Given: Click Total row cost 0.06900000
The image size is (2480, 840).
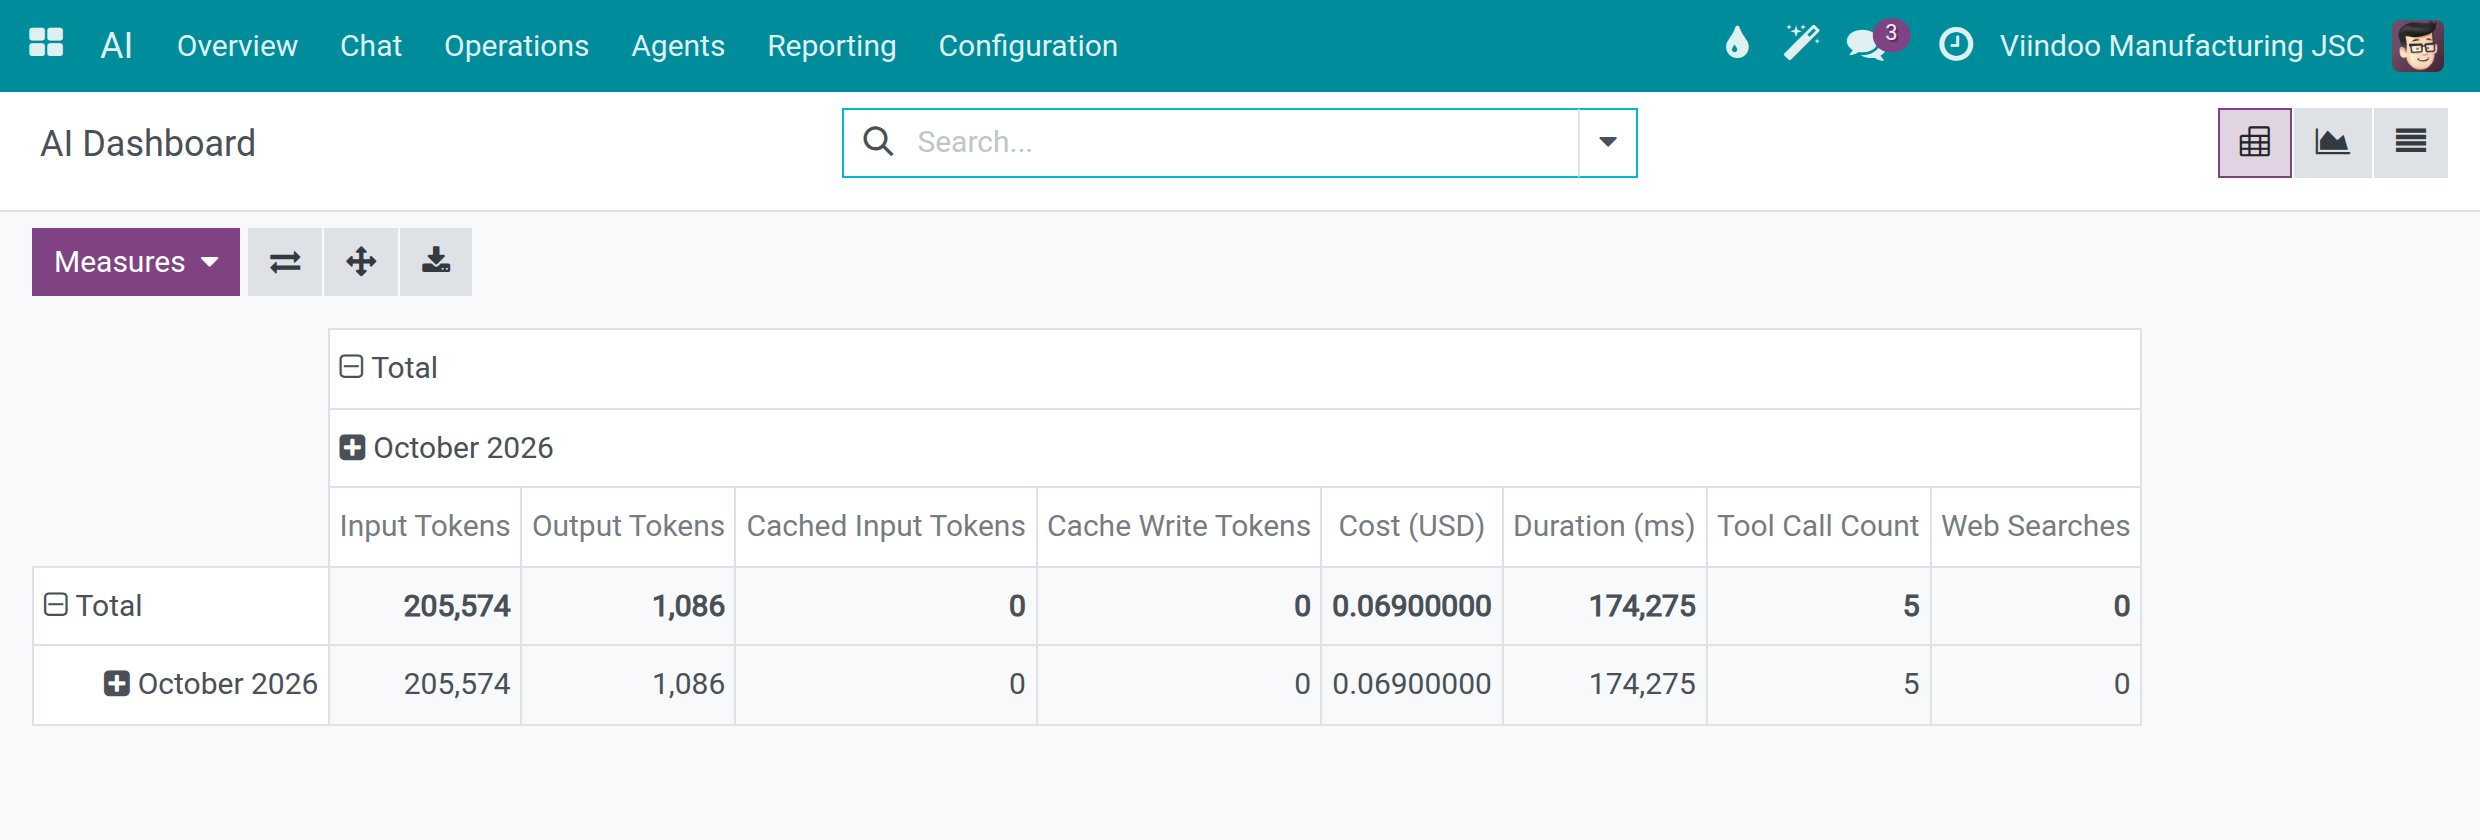Looking at the screenshot, I should point(1412,606).
